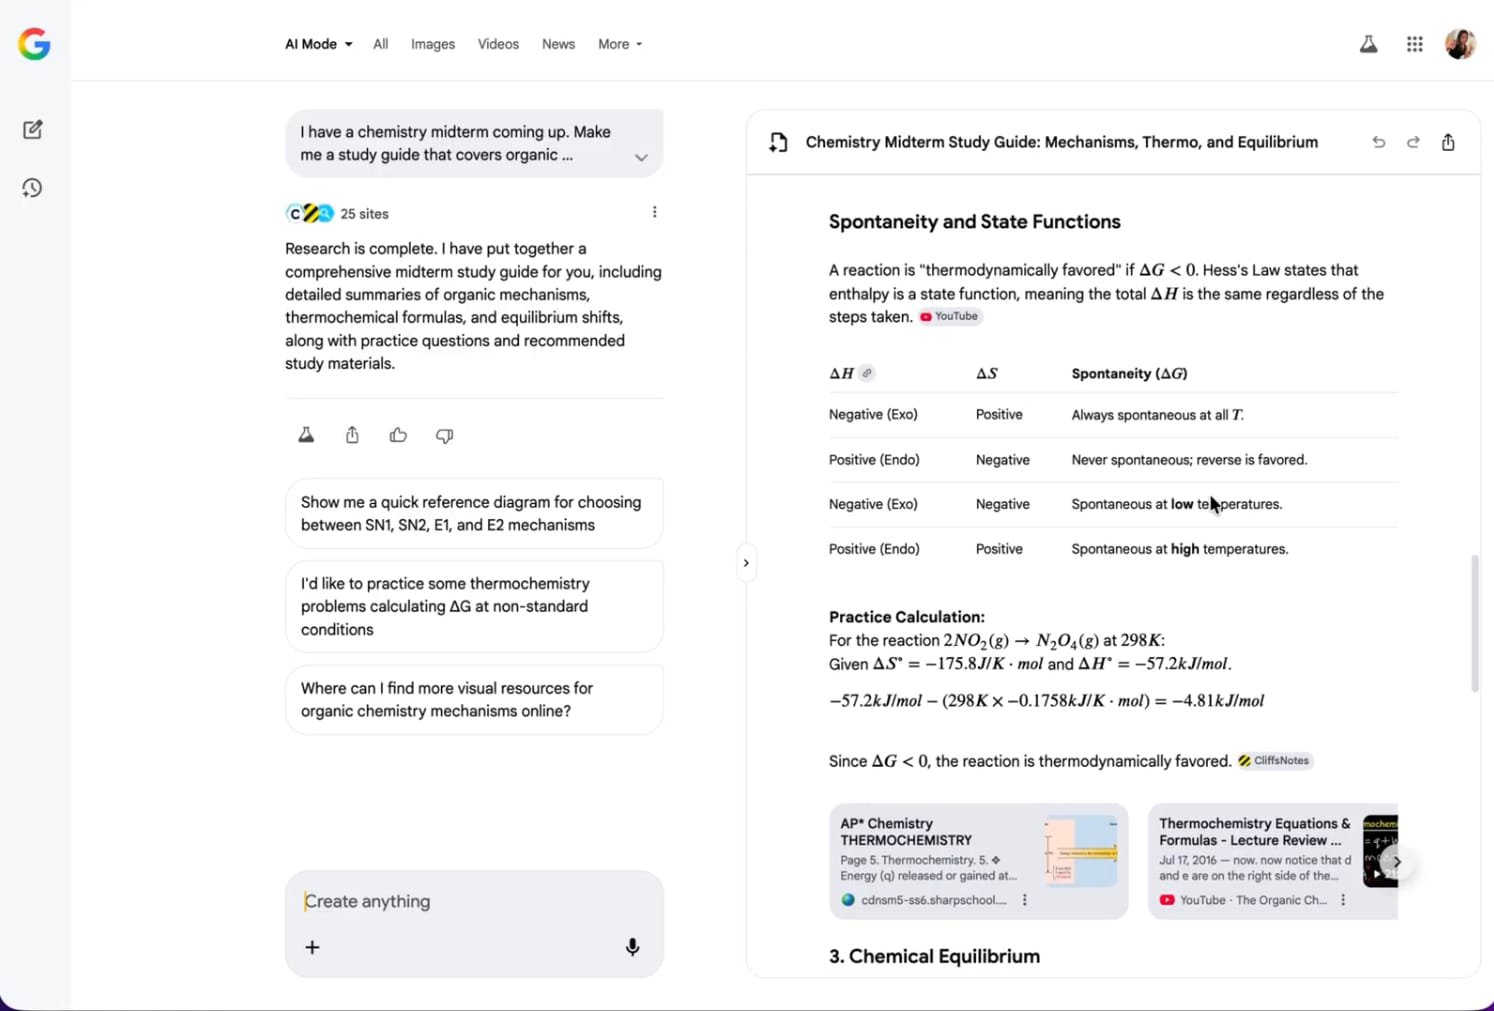Open the AI Mode dropdown
This screenshot has height=1011, width=1494.
point(318,44)
